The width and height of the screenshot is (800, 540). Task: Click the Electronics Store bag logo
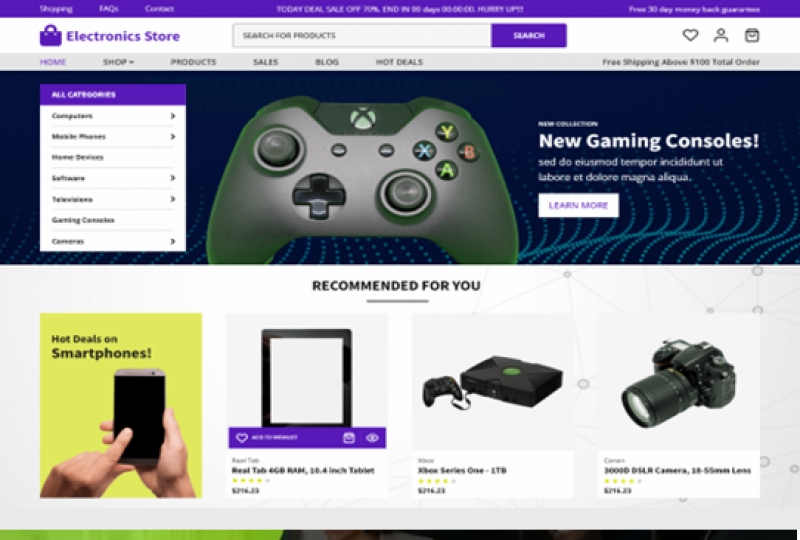pyautogui.click(x=51, y=35)
